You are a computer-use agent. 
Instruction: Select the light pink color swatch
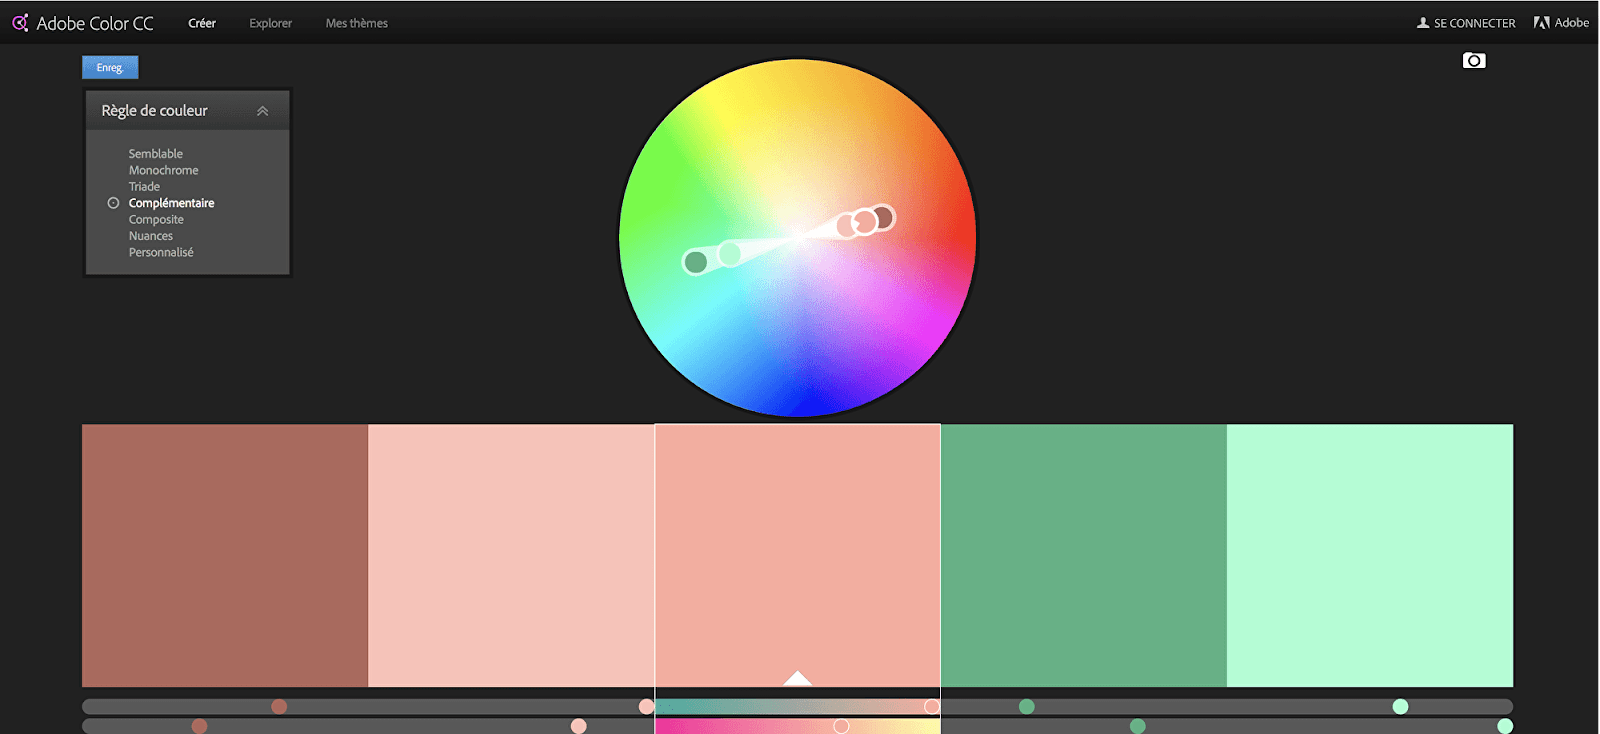(511, 555)
